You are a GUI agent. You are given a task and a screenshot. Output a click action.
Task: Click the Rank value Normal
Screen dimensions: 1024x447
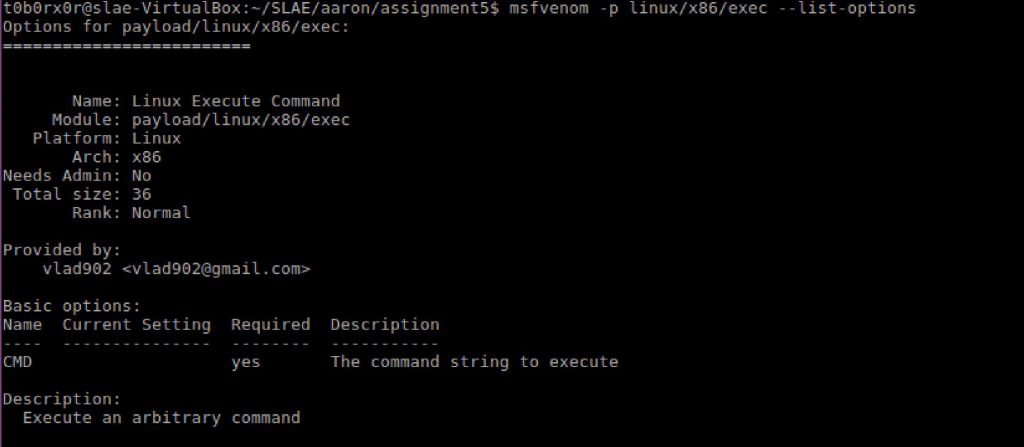(x=161, y=213)
